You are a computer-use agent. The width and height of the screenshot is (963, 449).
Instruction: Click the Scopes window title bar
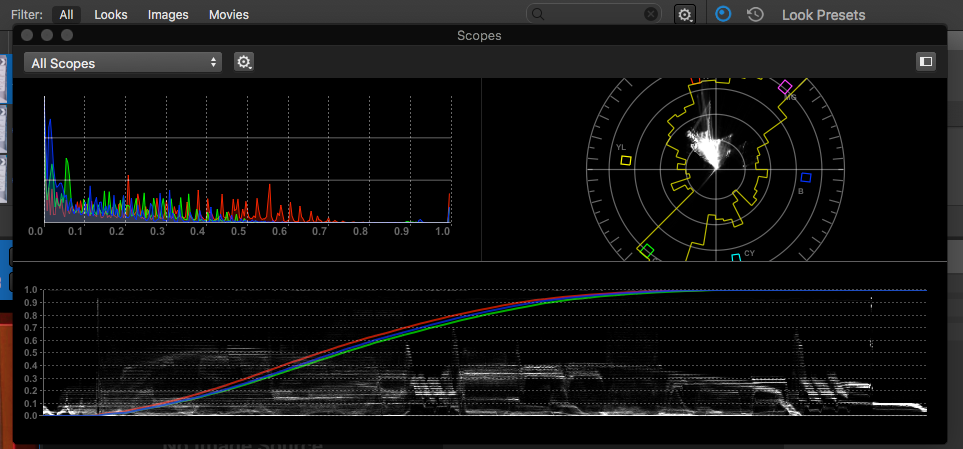pos(479,35)
